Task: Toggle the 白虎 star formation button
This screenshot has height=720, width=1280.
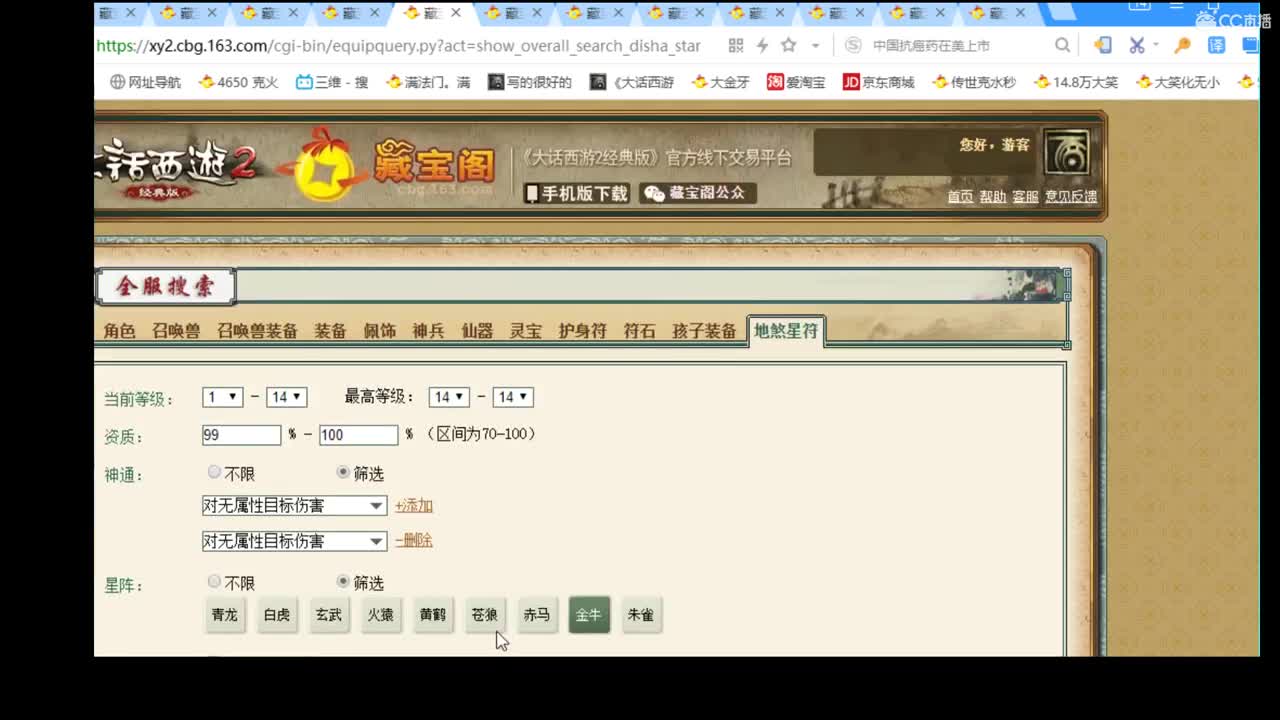Action: tap(277, 615)
